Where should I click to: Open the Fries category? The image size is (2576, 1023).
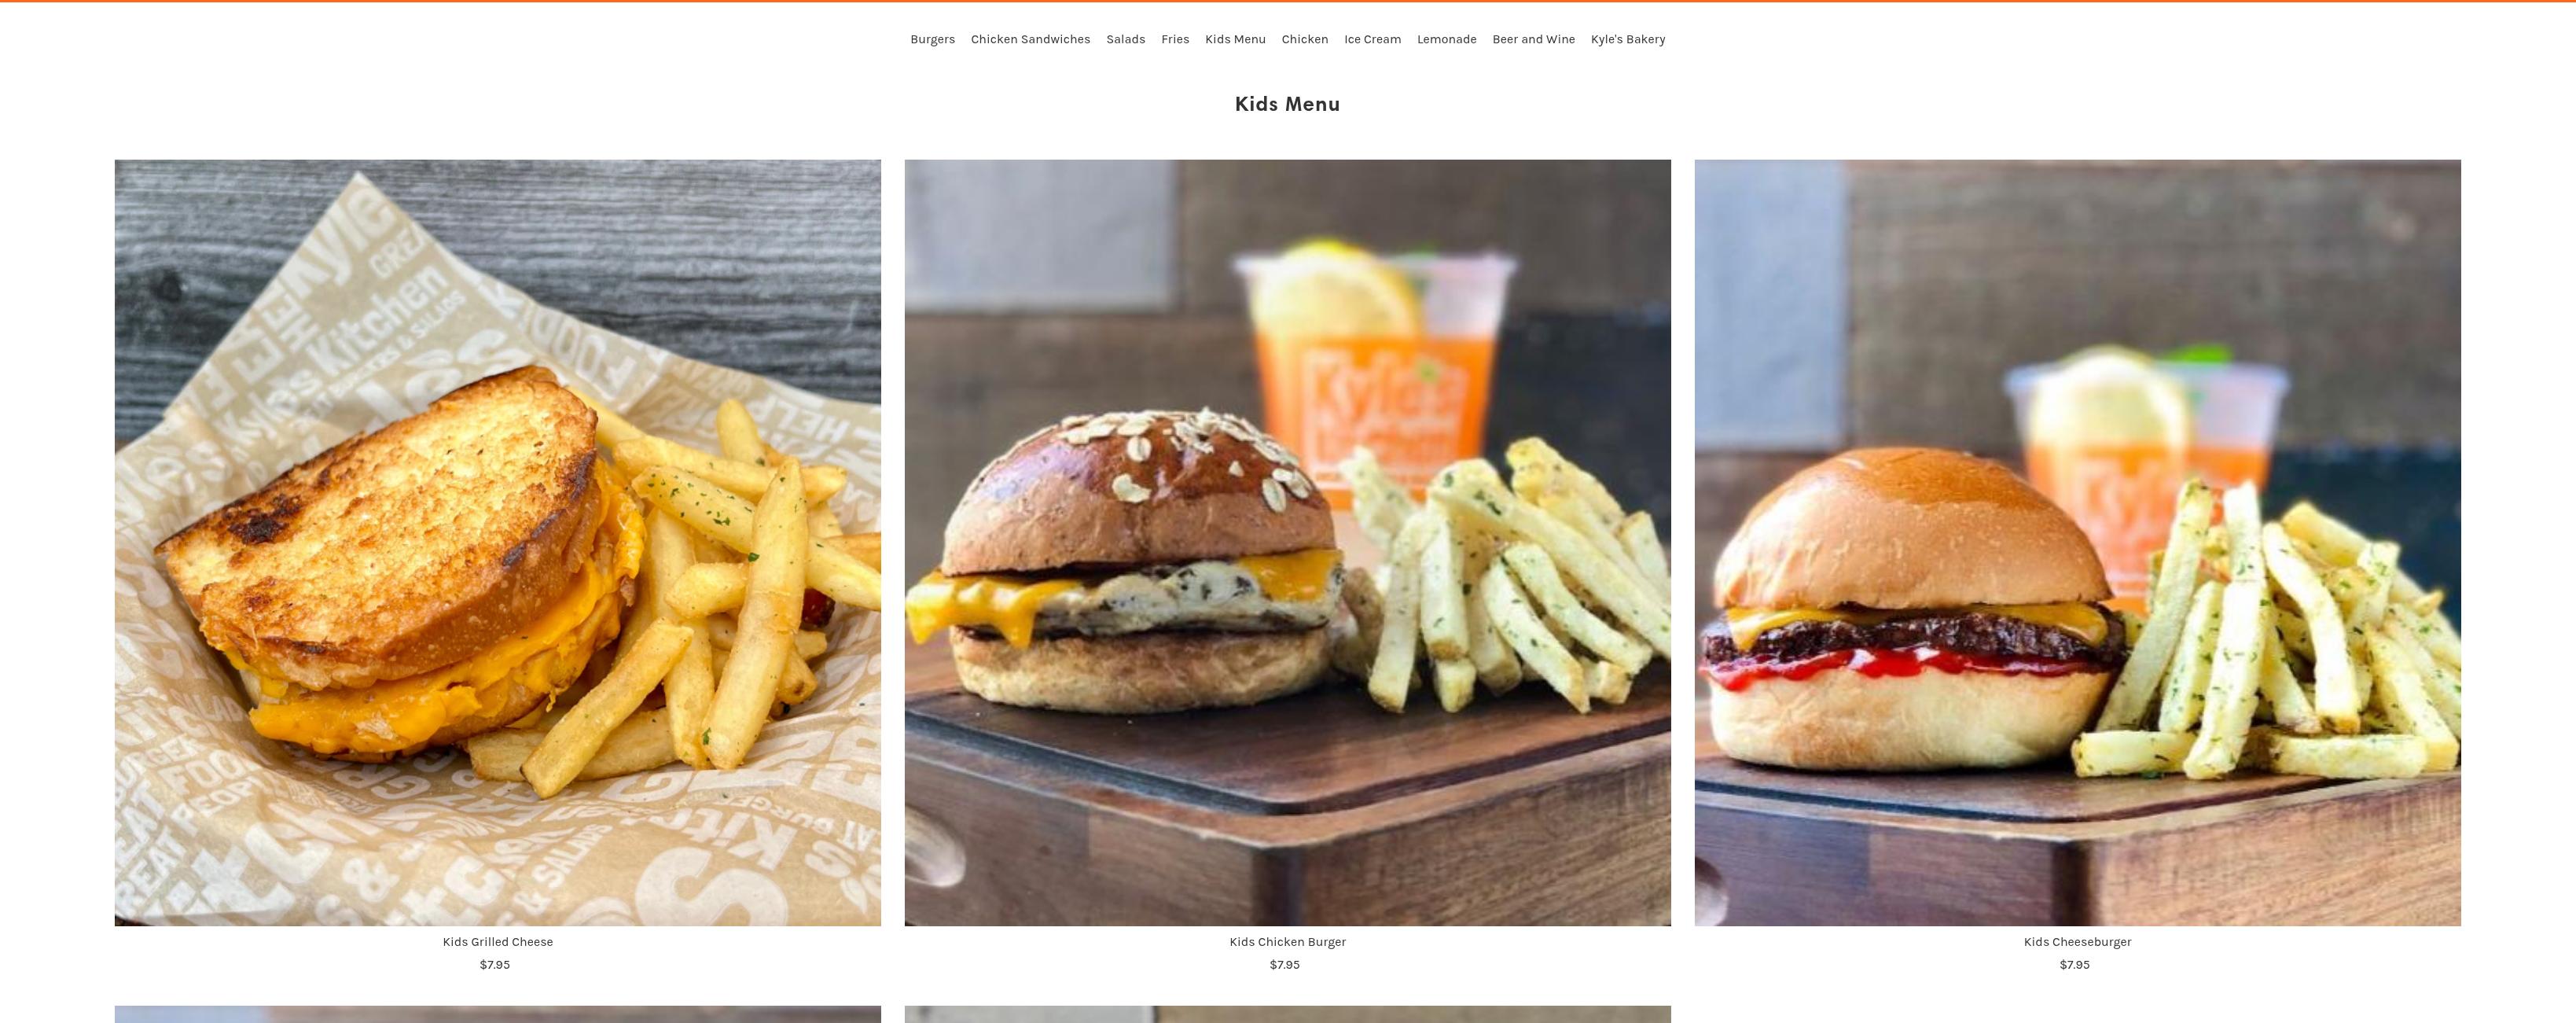pos(1175,40)
